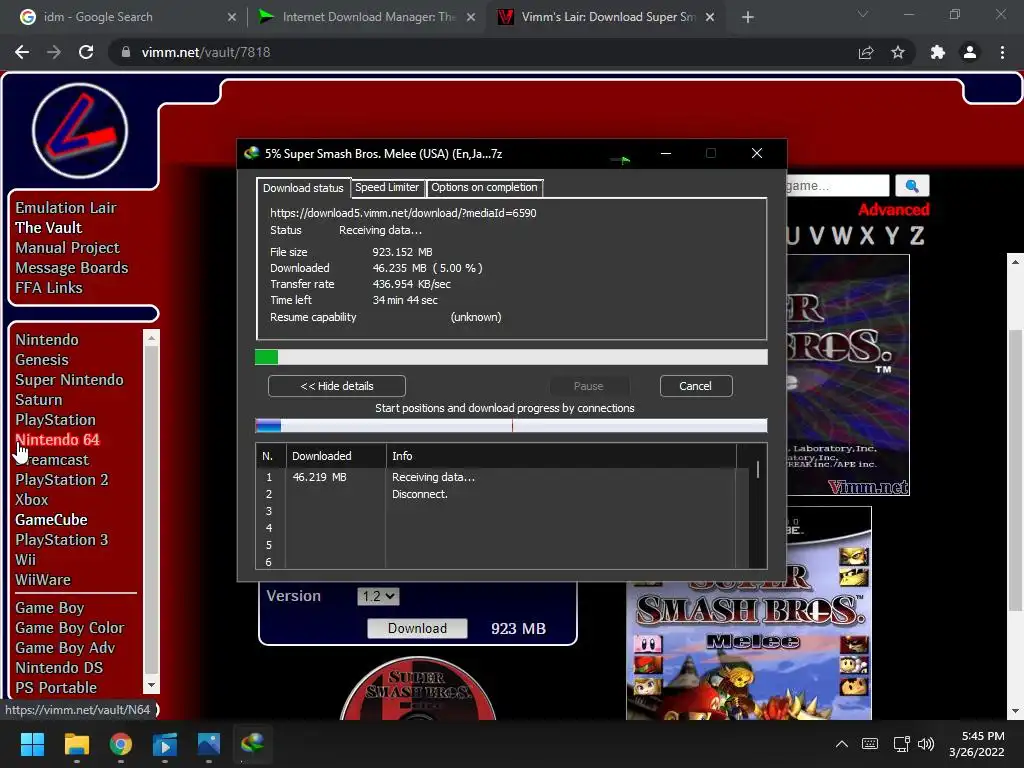The height and width of the screenshot is (768, 1024).
Task: Open the Chrome extensions puzzle icon
Action: click(938, 52)
